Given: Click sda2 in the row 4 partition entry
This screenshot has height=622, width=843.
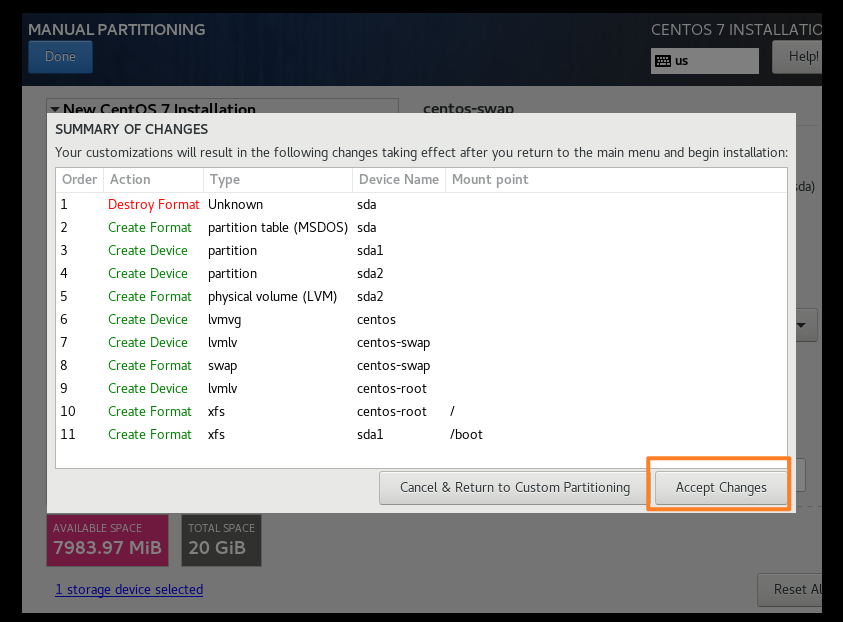Looking at the screenshot, I should point(370,274).
